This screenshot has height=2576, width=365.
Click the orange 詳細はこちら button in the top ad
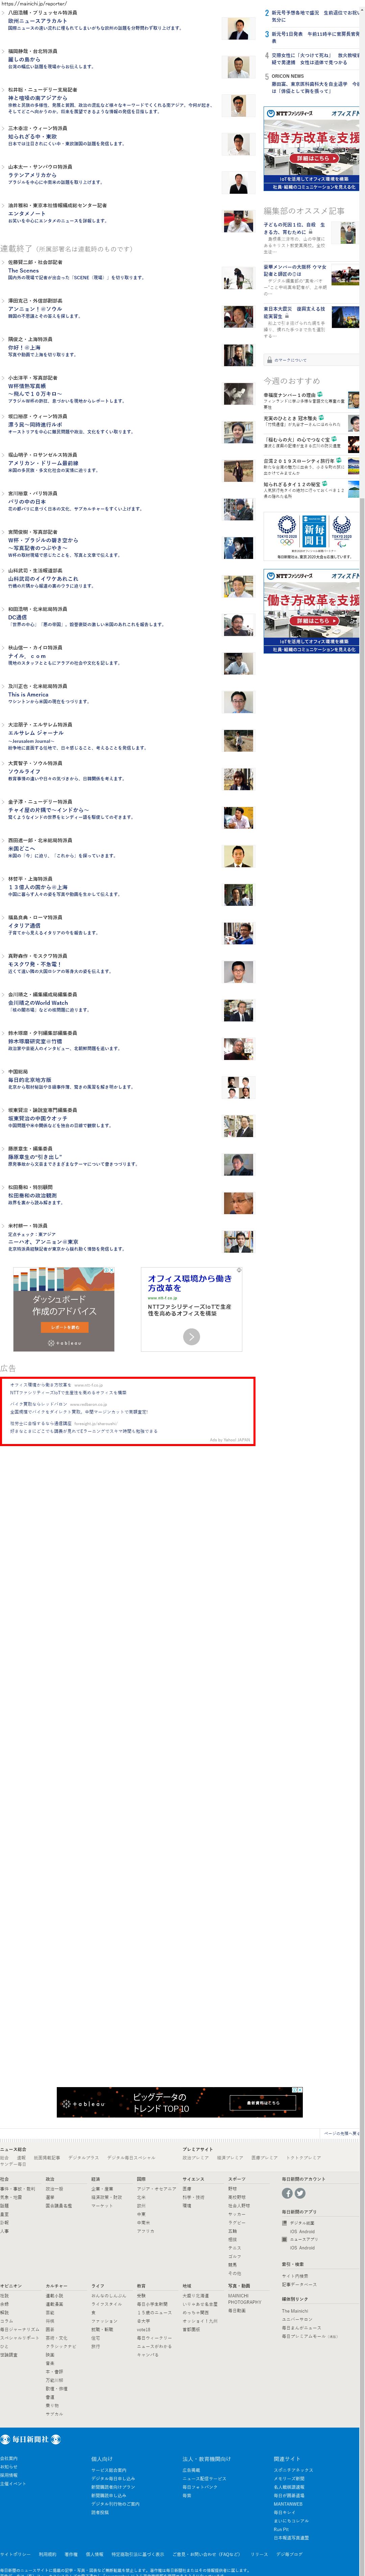pyautogui.click(x=312, y=158)
